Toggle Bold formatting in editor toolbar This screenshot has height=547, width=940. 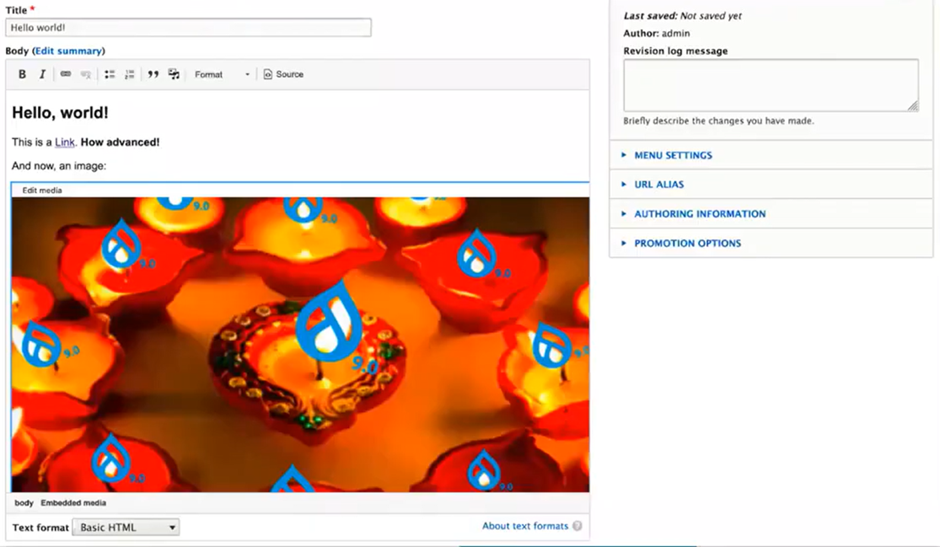click(x=22, y=74)
